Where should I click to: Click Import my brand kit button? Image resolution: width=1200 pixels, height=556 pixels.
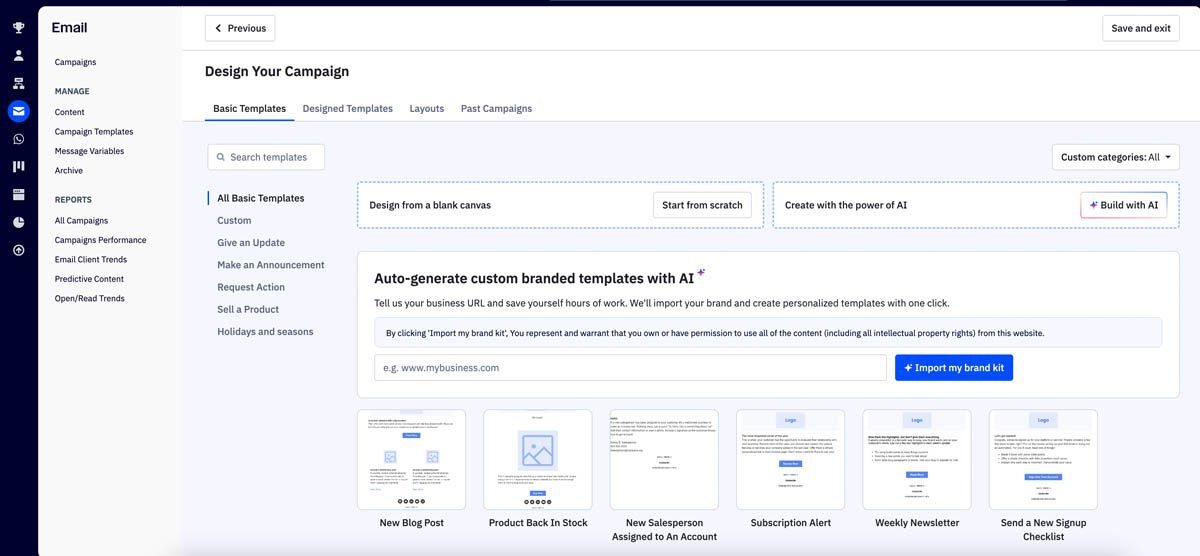tap(954, 368)
